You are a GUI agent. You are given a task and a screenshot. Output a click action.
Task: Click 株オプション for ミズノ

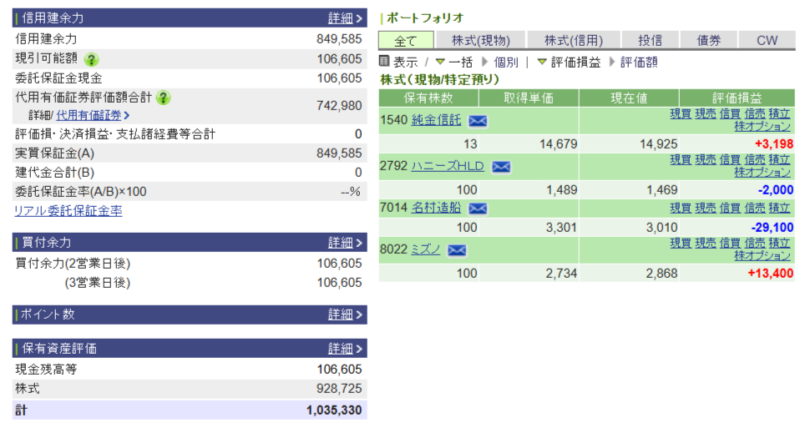[x=762, y=256]
